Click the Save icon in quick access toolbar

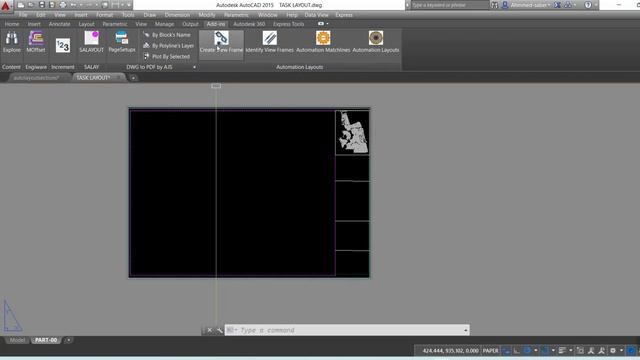[42, 5]
